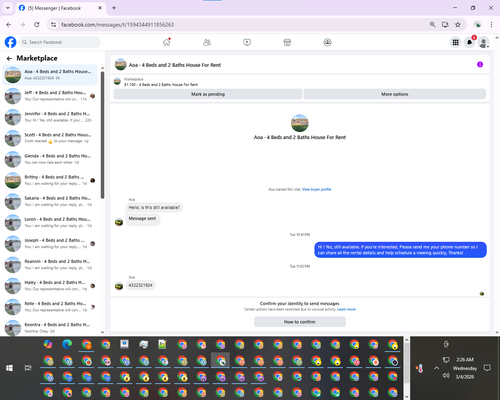Open the Facebook home logo
This screenshot has height=400, width=500.
coord(10,42)
